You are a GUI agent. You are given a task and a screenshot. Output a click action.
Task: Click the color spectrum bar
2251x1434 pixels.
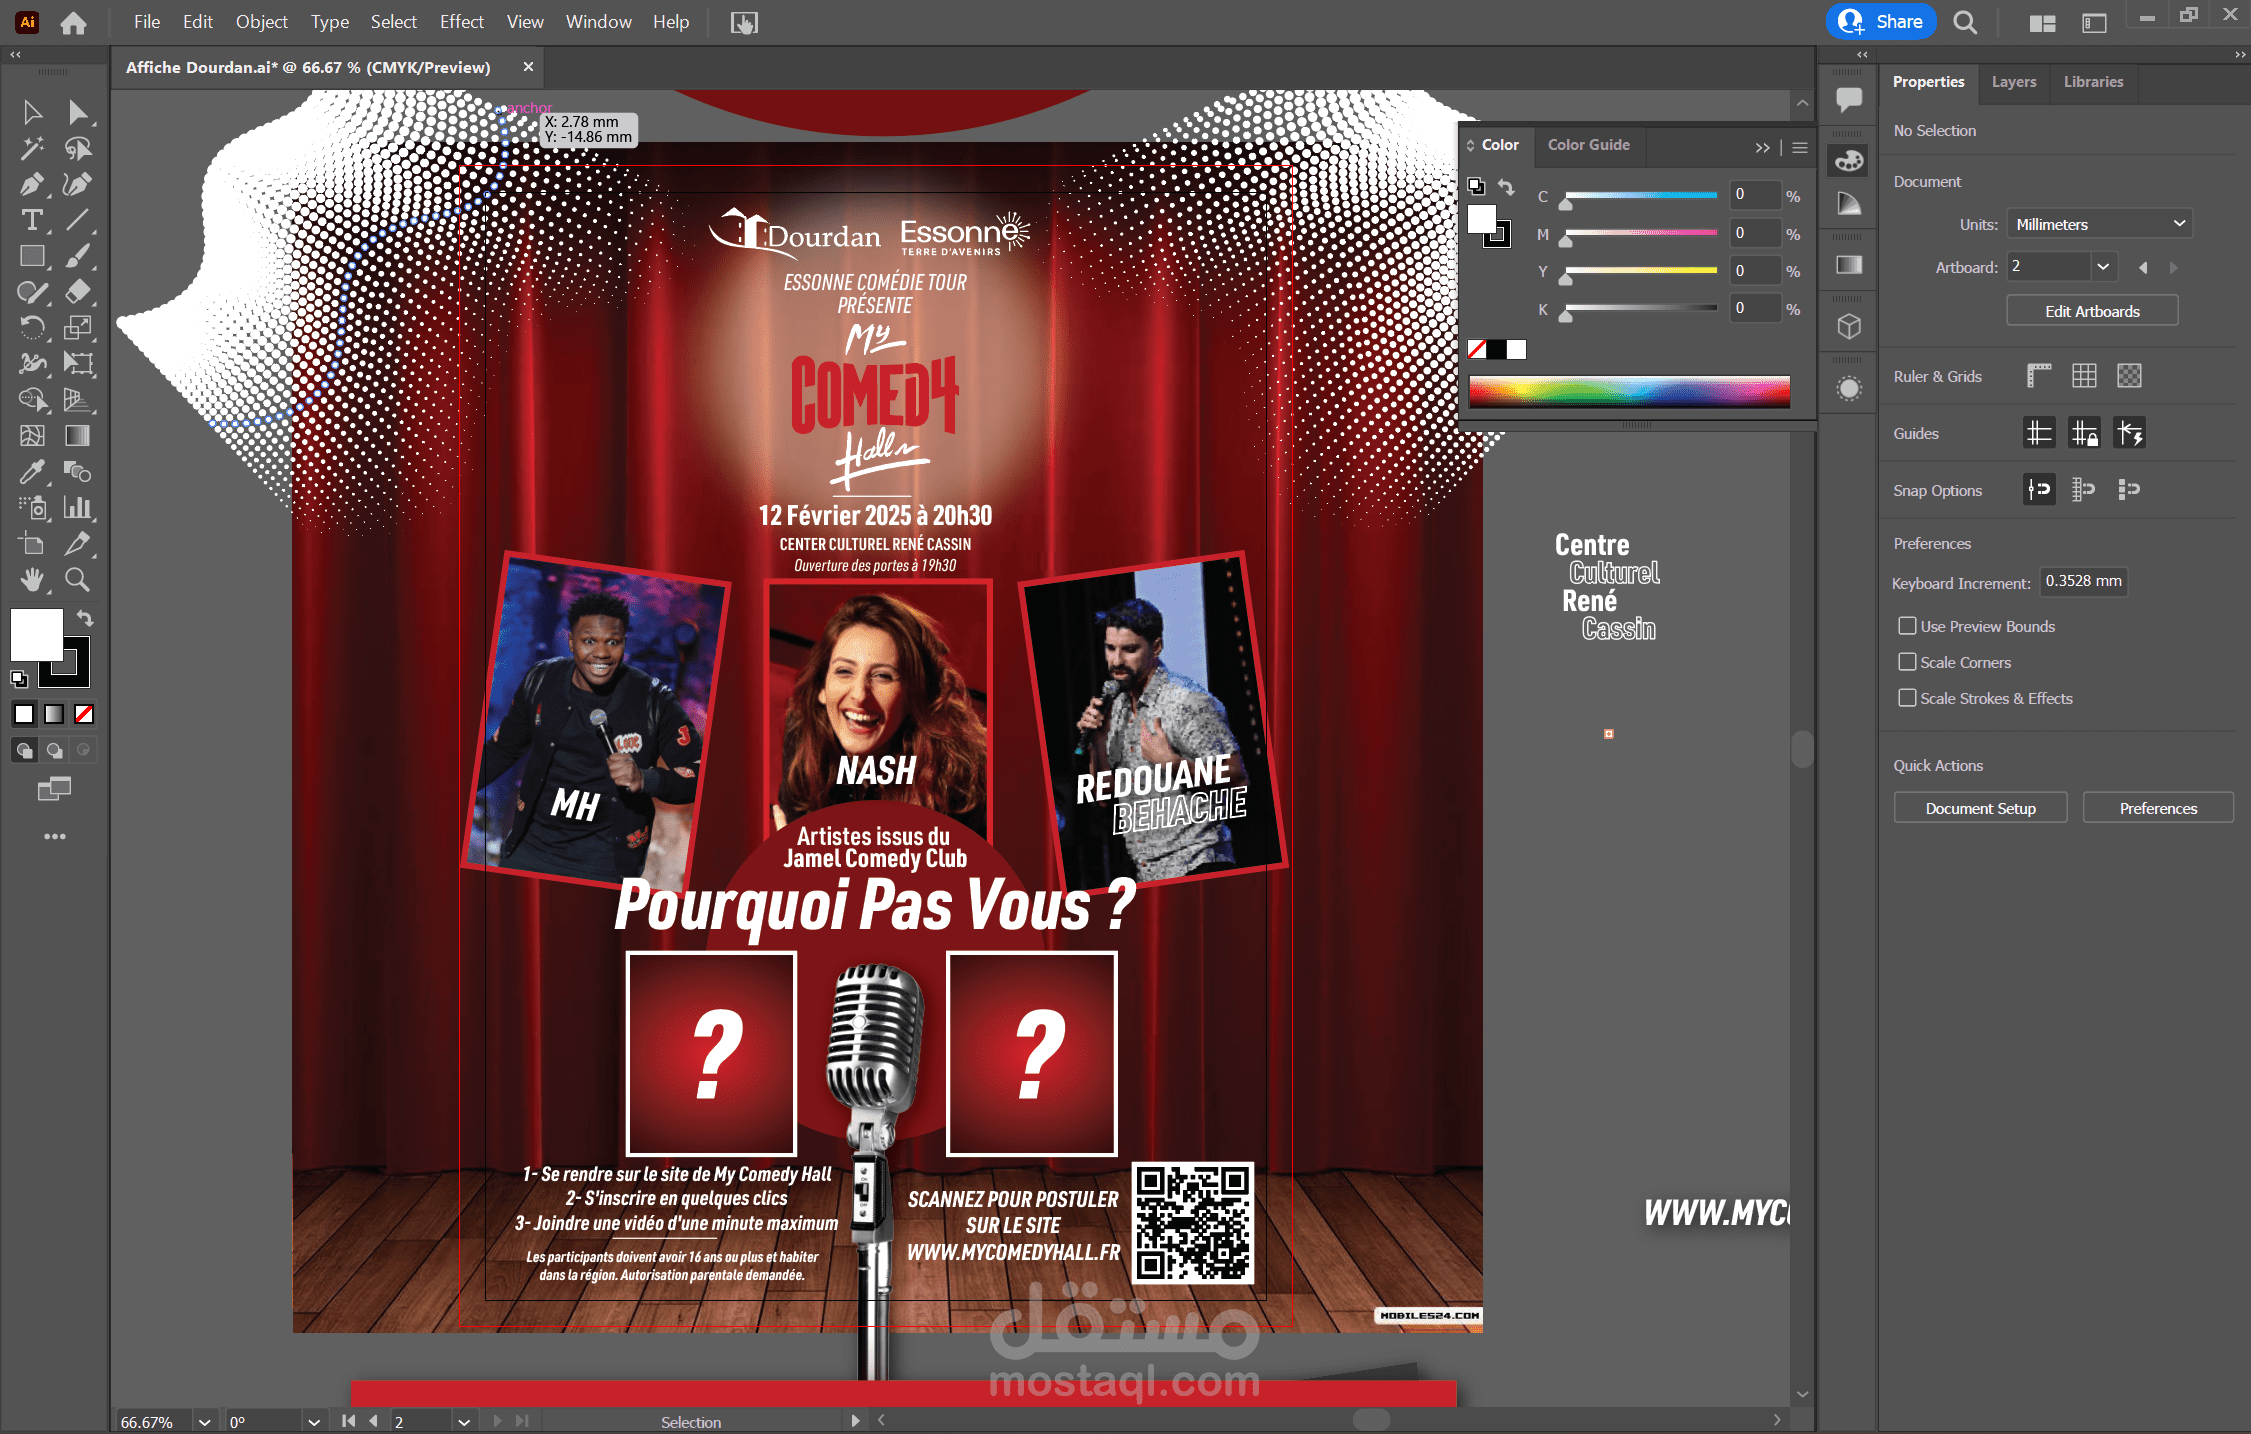tap(1629, 391)
